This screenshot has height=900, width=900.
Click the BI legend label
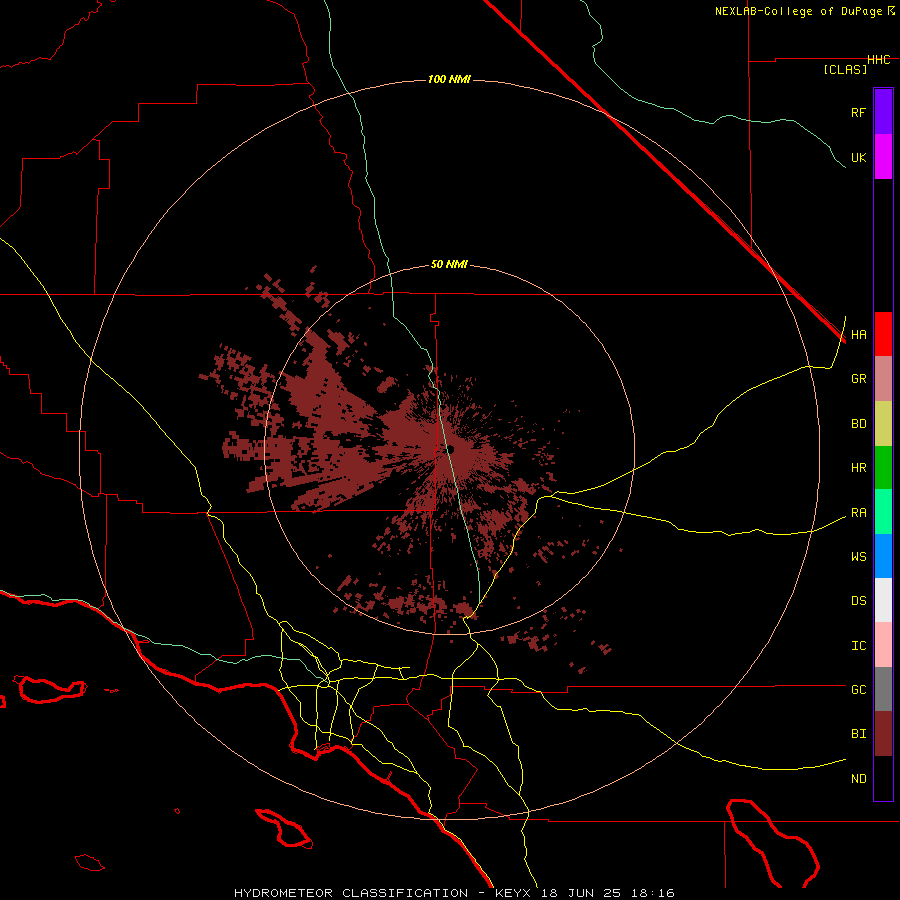[858, 734]
